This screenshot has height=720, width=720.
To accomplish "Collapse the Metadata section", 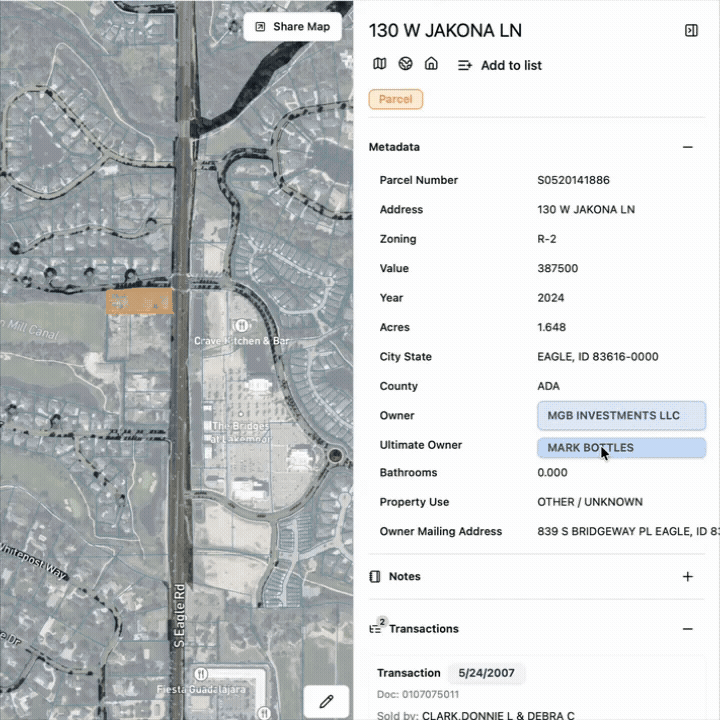I will click(688, 147).
